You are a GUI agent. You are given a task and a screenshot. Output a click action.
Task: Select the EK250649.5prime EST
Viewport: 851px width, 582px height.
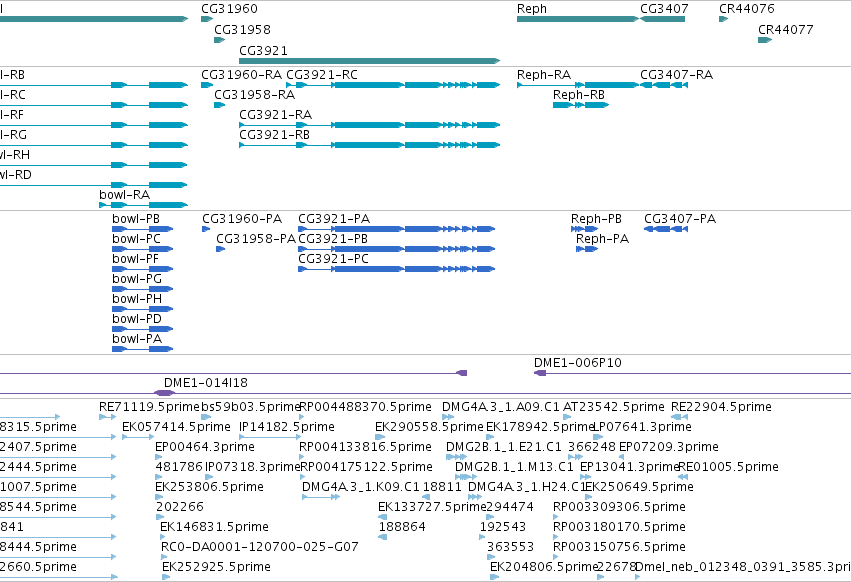587,497
